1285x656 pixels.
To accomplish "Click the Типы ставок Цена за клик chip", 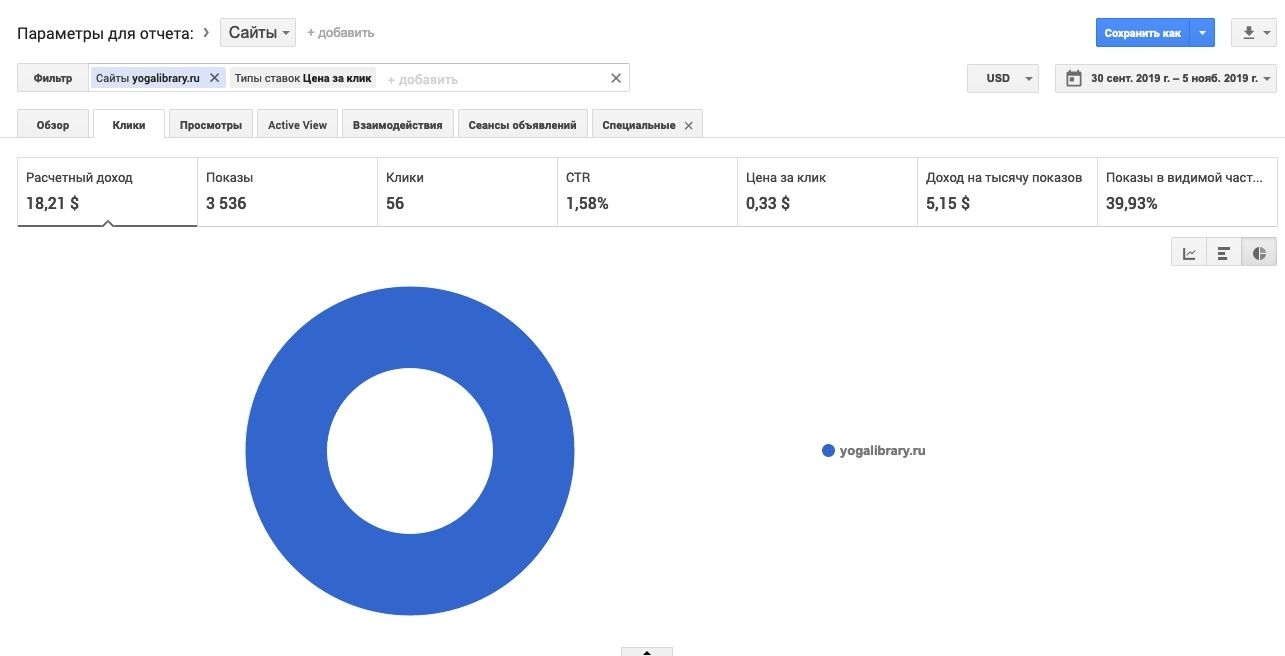I will pyautogui.click(x=303, y=78).
